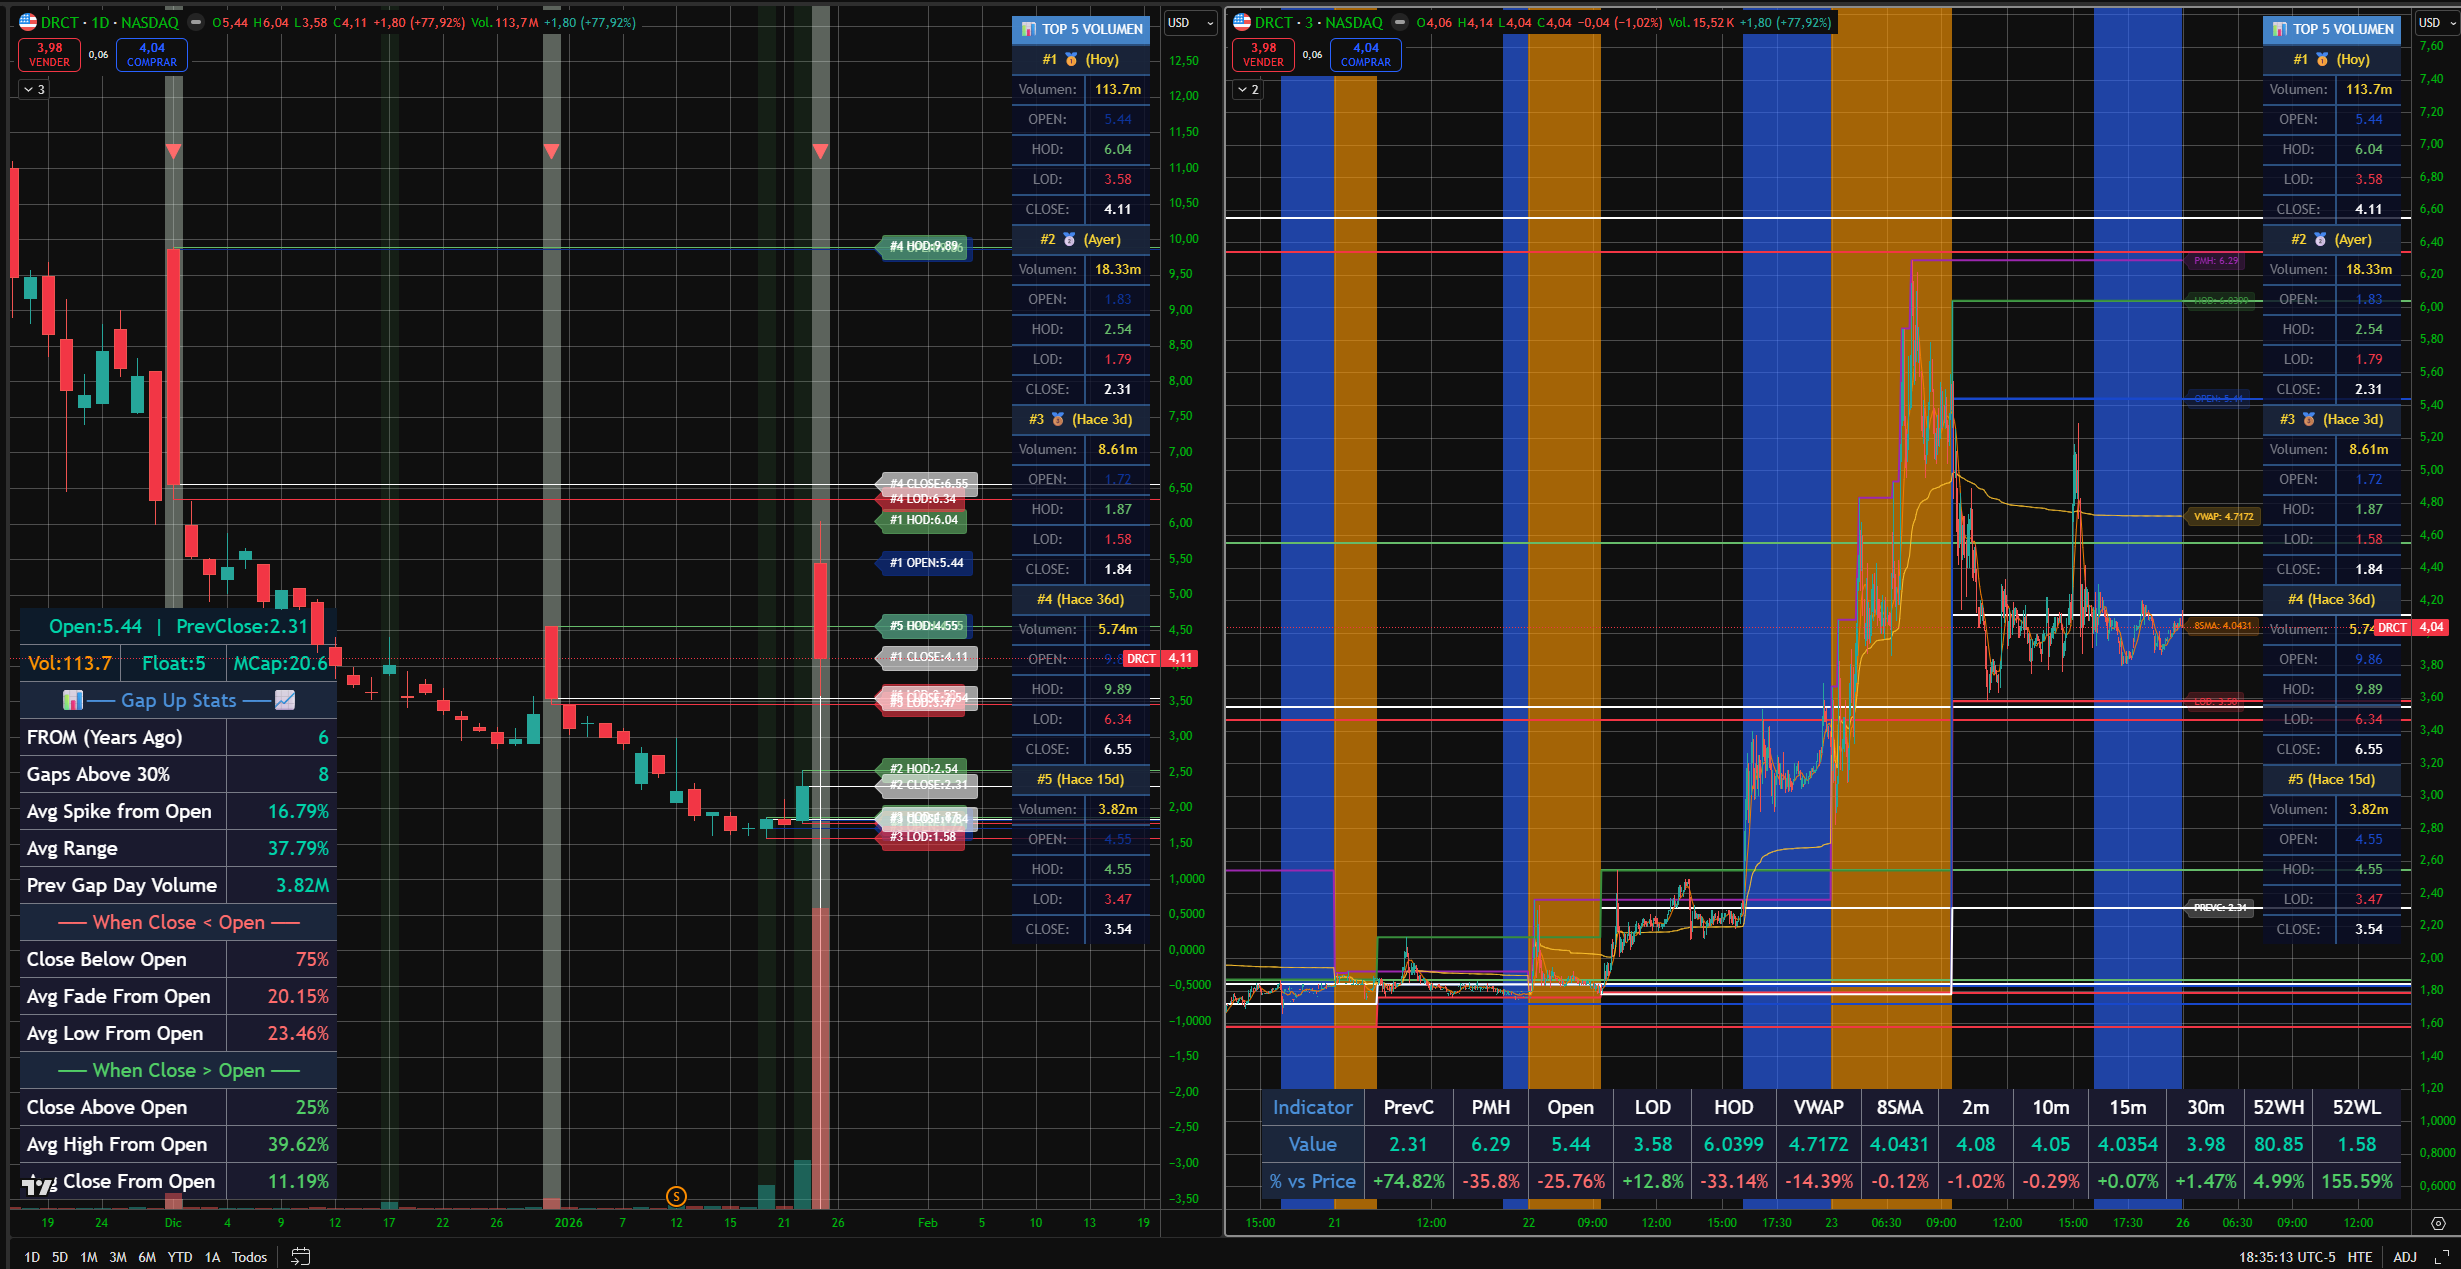Image resolution: width=2461 pixels, height=1269 pixels.
Task: Click the bronze medal icon in left #3 (Hace 3d)
Action: (1058, 419)
